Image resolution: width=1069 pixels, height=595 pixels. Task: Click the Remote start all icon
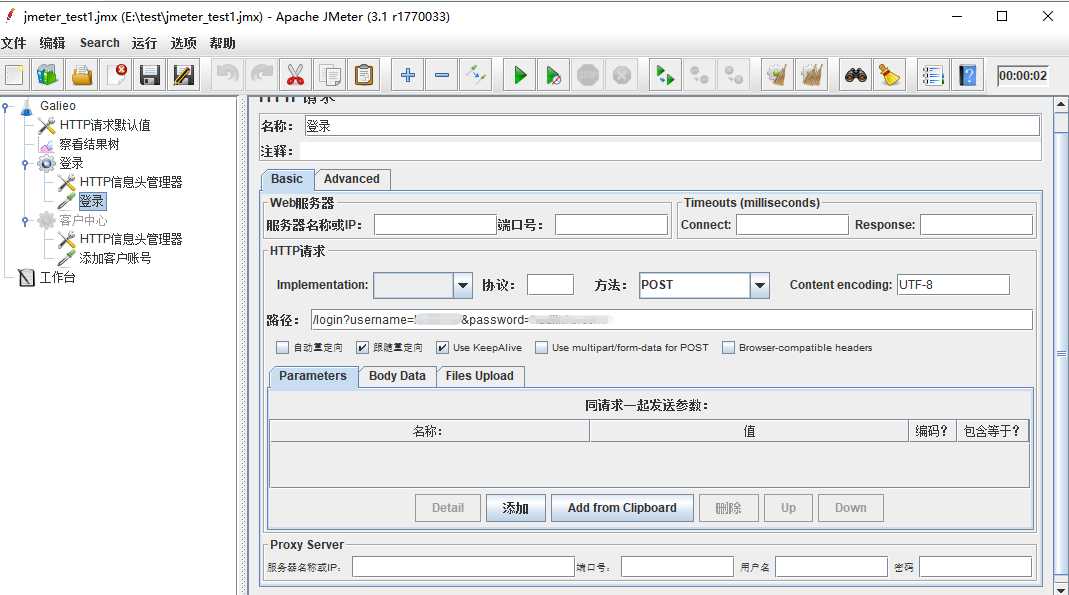[x=665, y=75]
